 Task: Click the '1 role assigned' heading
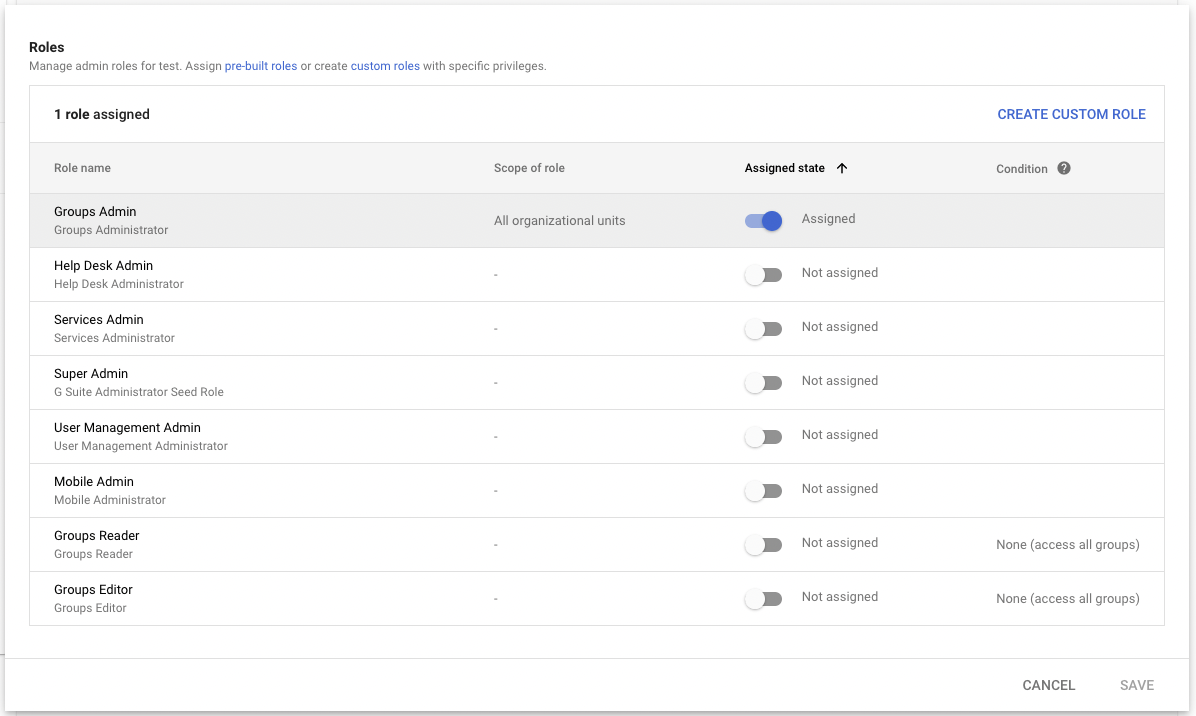tap(102, 114)
